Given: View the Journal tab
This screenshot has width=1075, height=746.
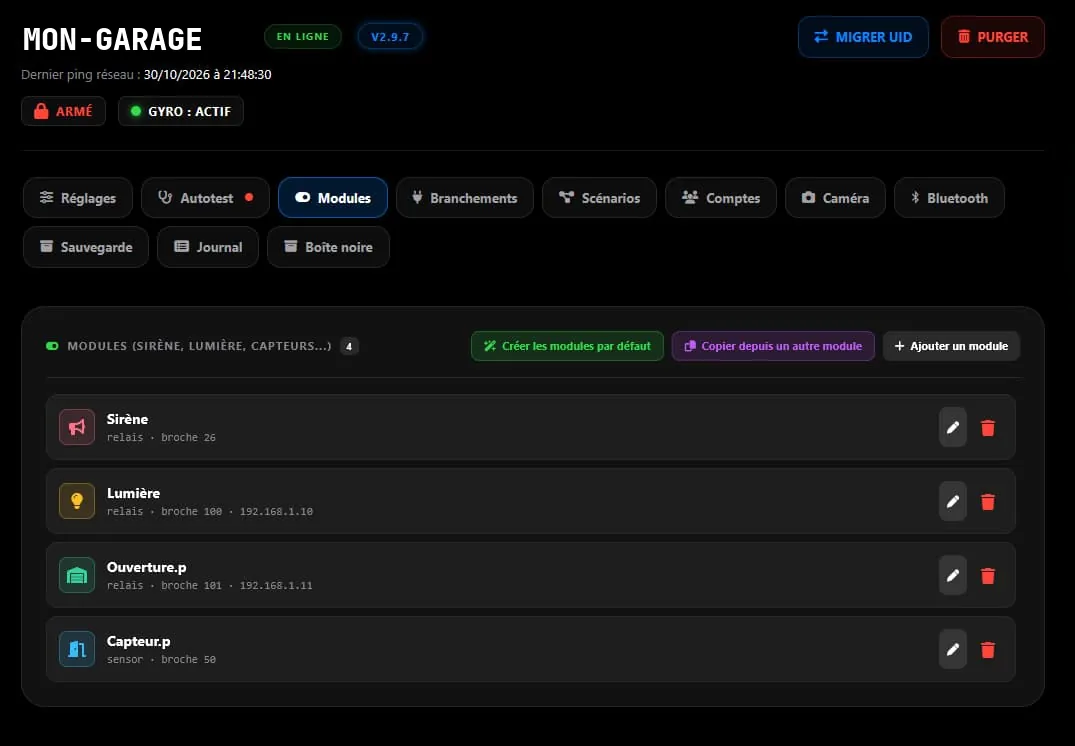Looking at the screenshot, I should tap(208, 247).
